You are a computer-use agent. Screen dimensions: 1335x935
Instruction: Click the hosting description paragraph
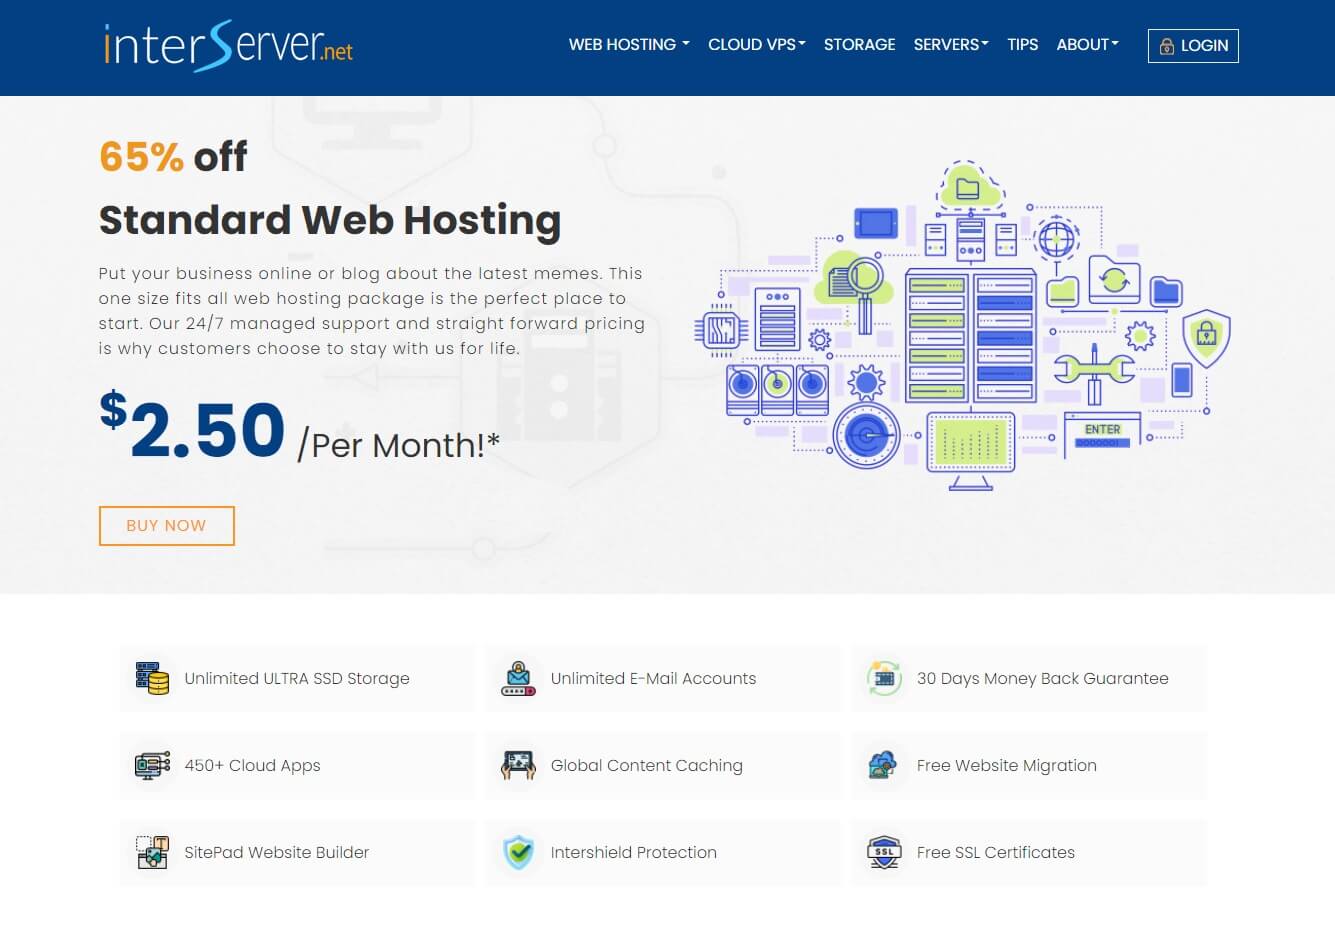pos(372,311)
